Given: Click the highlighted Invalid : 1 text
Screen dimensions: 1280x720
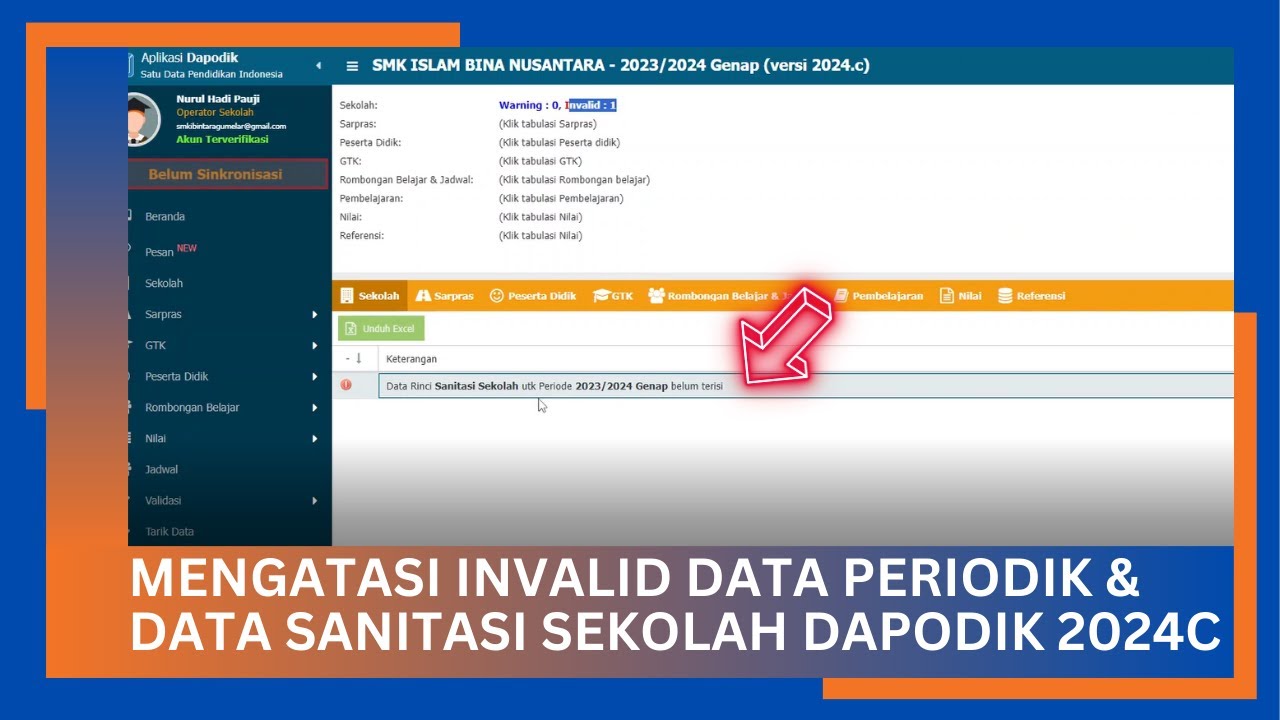Looking at the screenshot, I should click(x=593, y=105).
